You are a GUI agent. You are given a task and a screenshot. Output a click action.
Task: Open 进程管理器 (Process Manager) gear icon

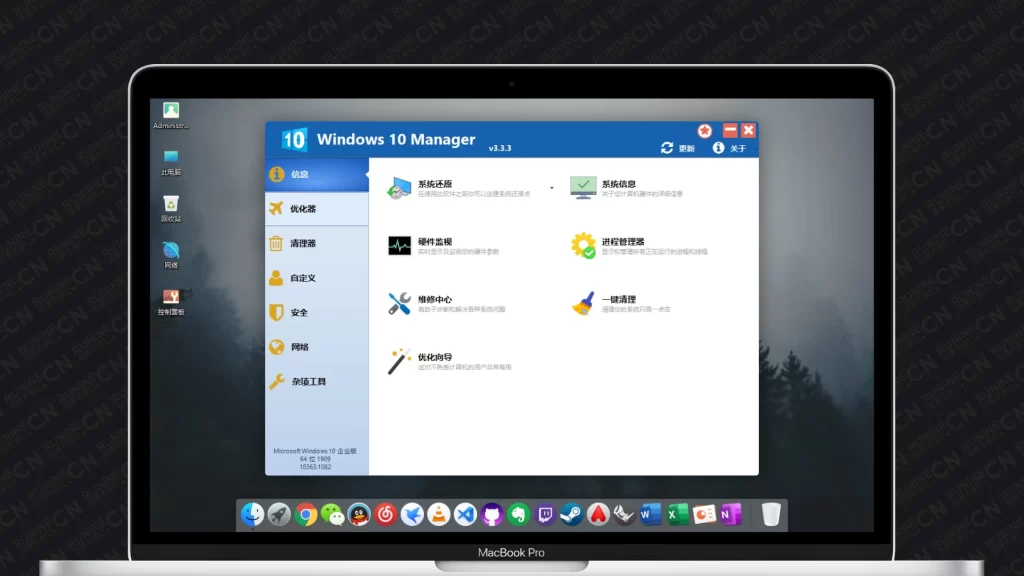pos(583,245)
